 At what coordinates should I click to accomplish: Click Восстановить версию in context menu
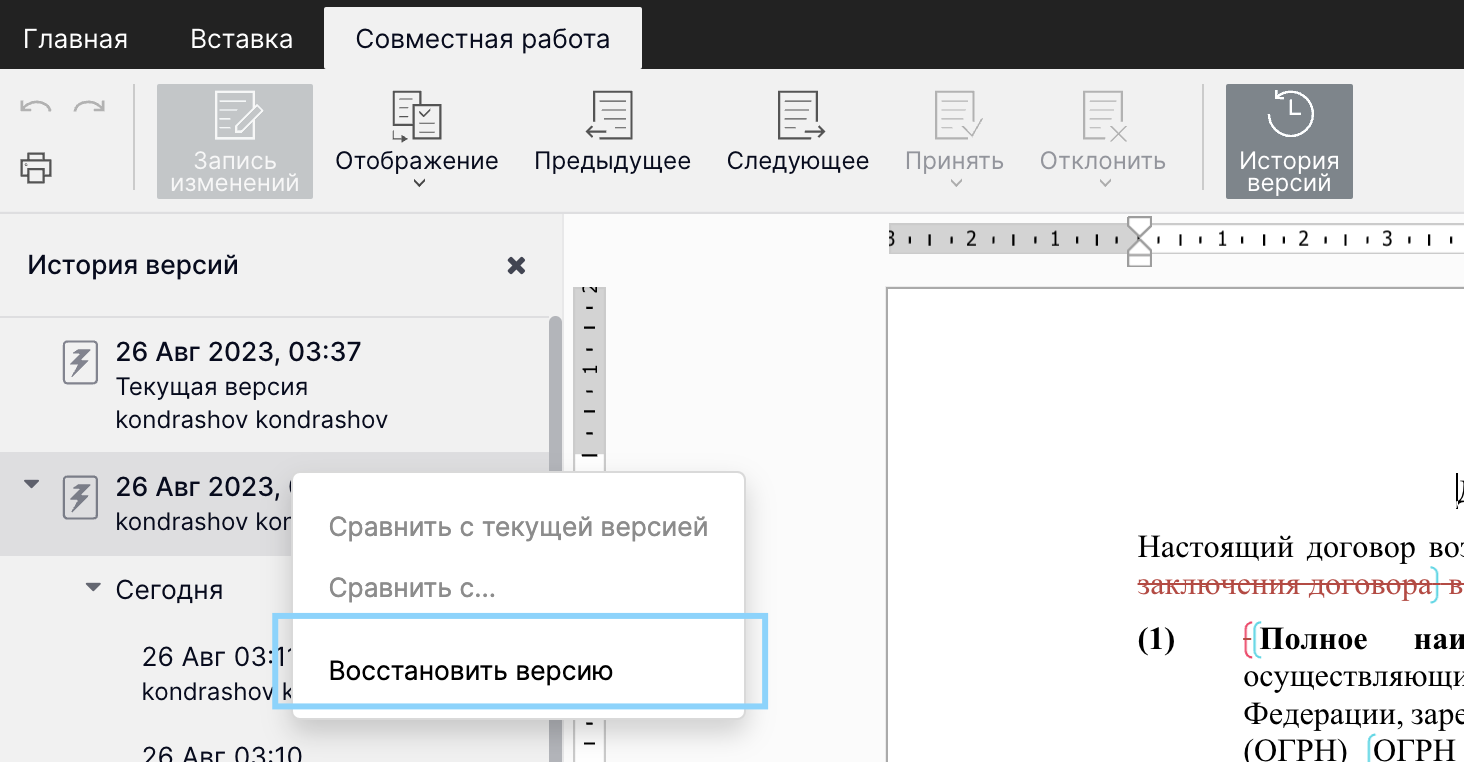(x=518, y=670)
